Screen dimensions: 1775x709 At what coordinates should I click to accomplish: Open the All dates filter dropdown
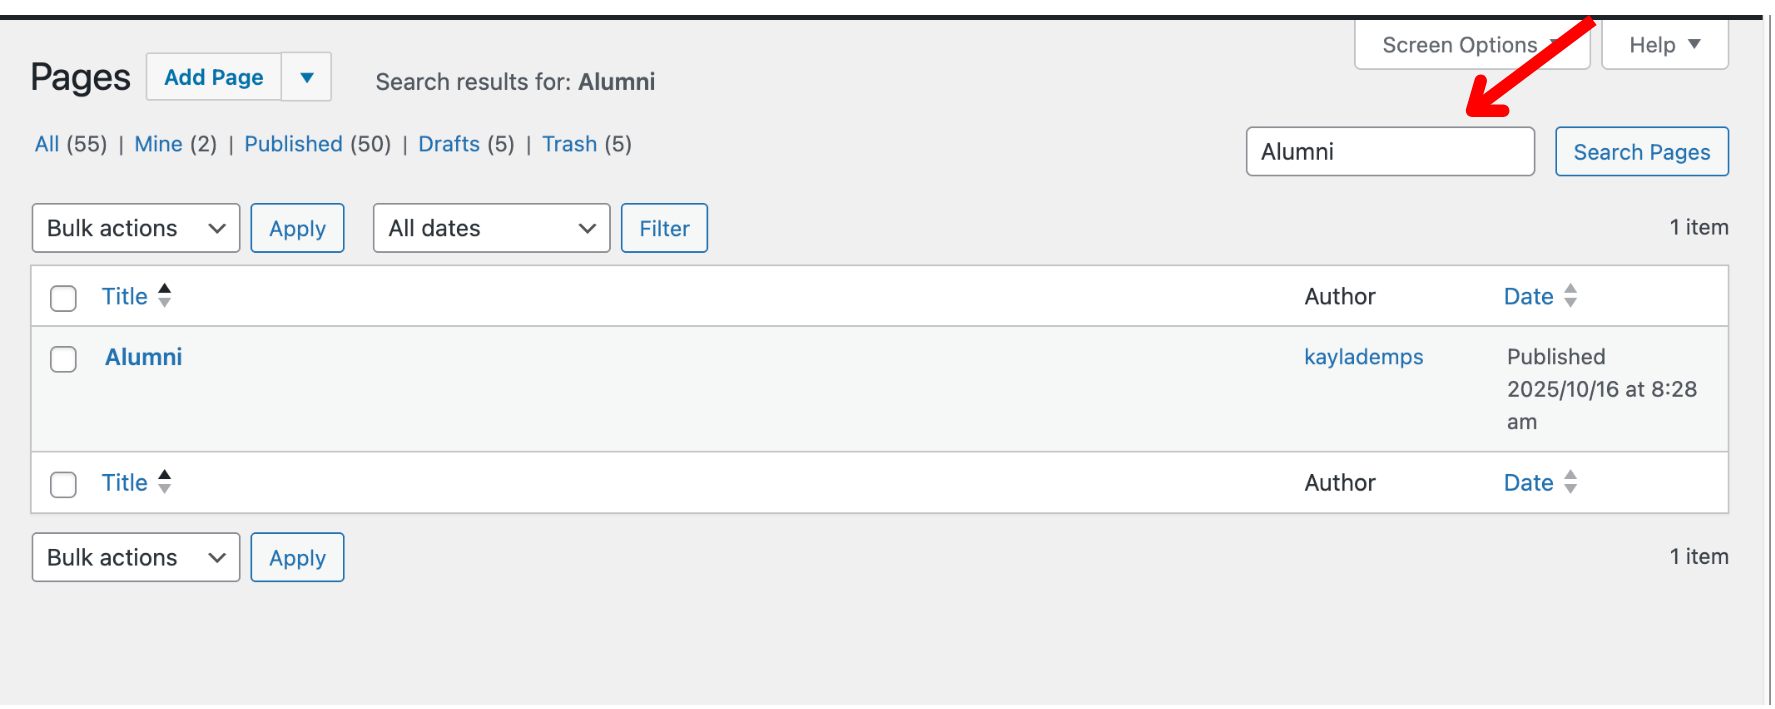tap(491, 228)
